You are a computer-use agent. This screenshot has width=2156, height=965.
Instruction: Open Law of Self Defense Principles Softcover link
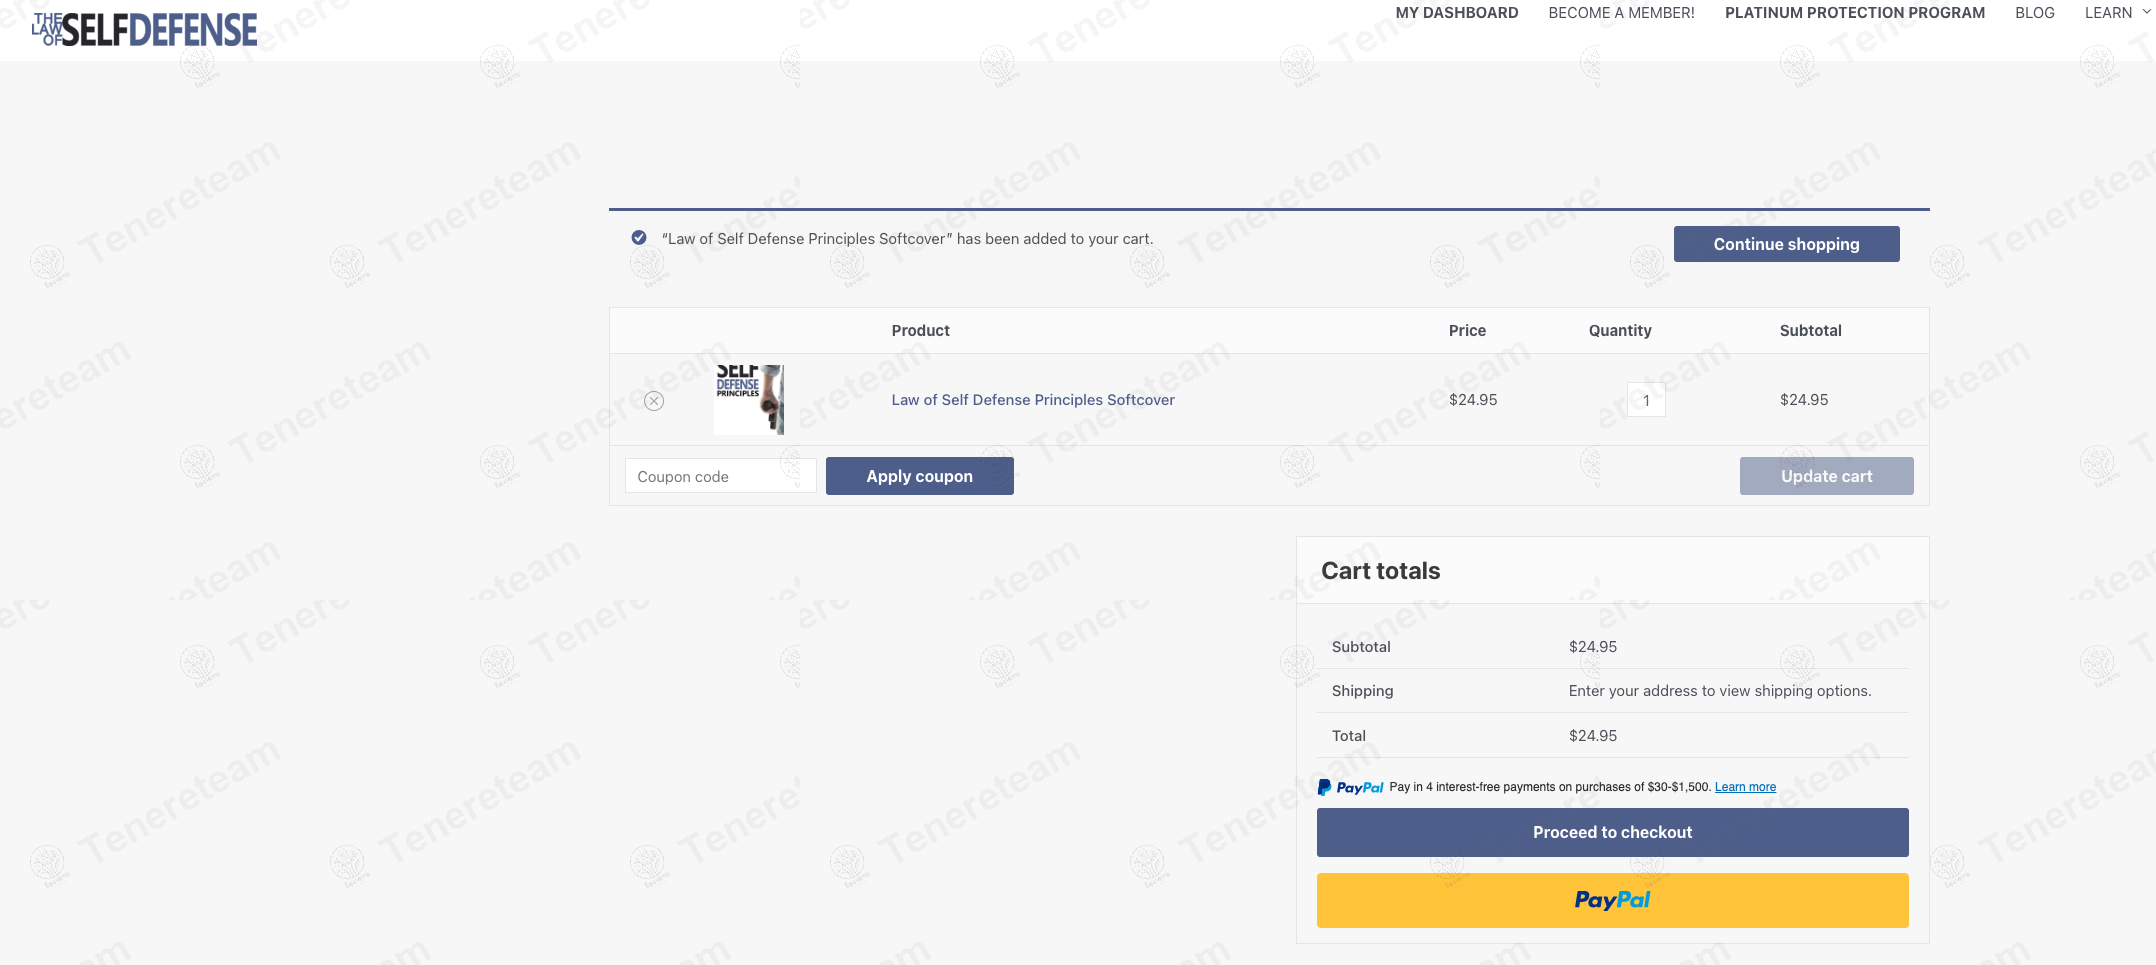(1032, 400)
